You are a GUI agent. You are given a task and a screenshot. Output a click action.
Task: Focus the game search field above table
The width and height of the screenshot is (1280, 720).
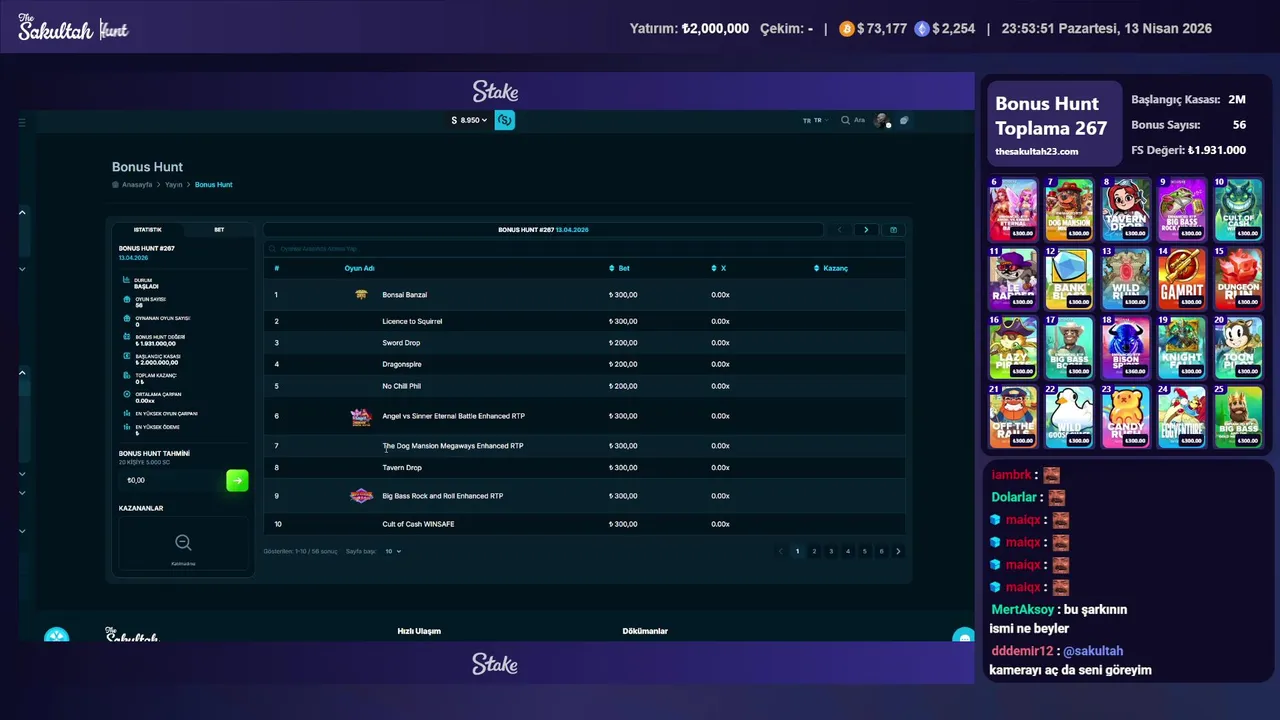pyautogui.click(x=584, y=249)
